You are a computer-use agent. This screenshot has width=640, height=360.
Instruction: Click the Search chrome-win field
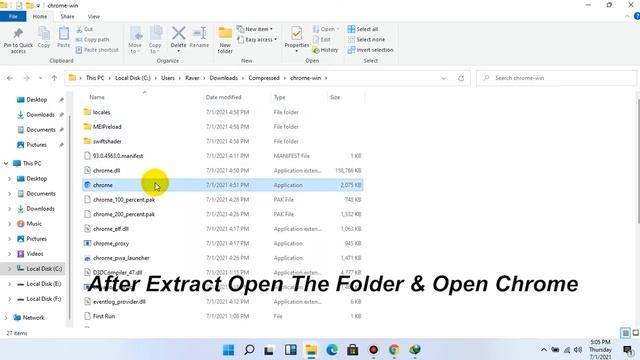pyautogui.click(x=556, y=78)
